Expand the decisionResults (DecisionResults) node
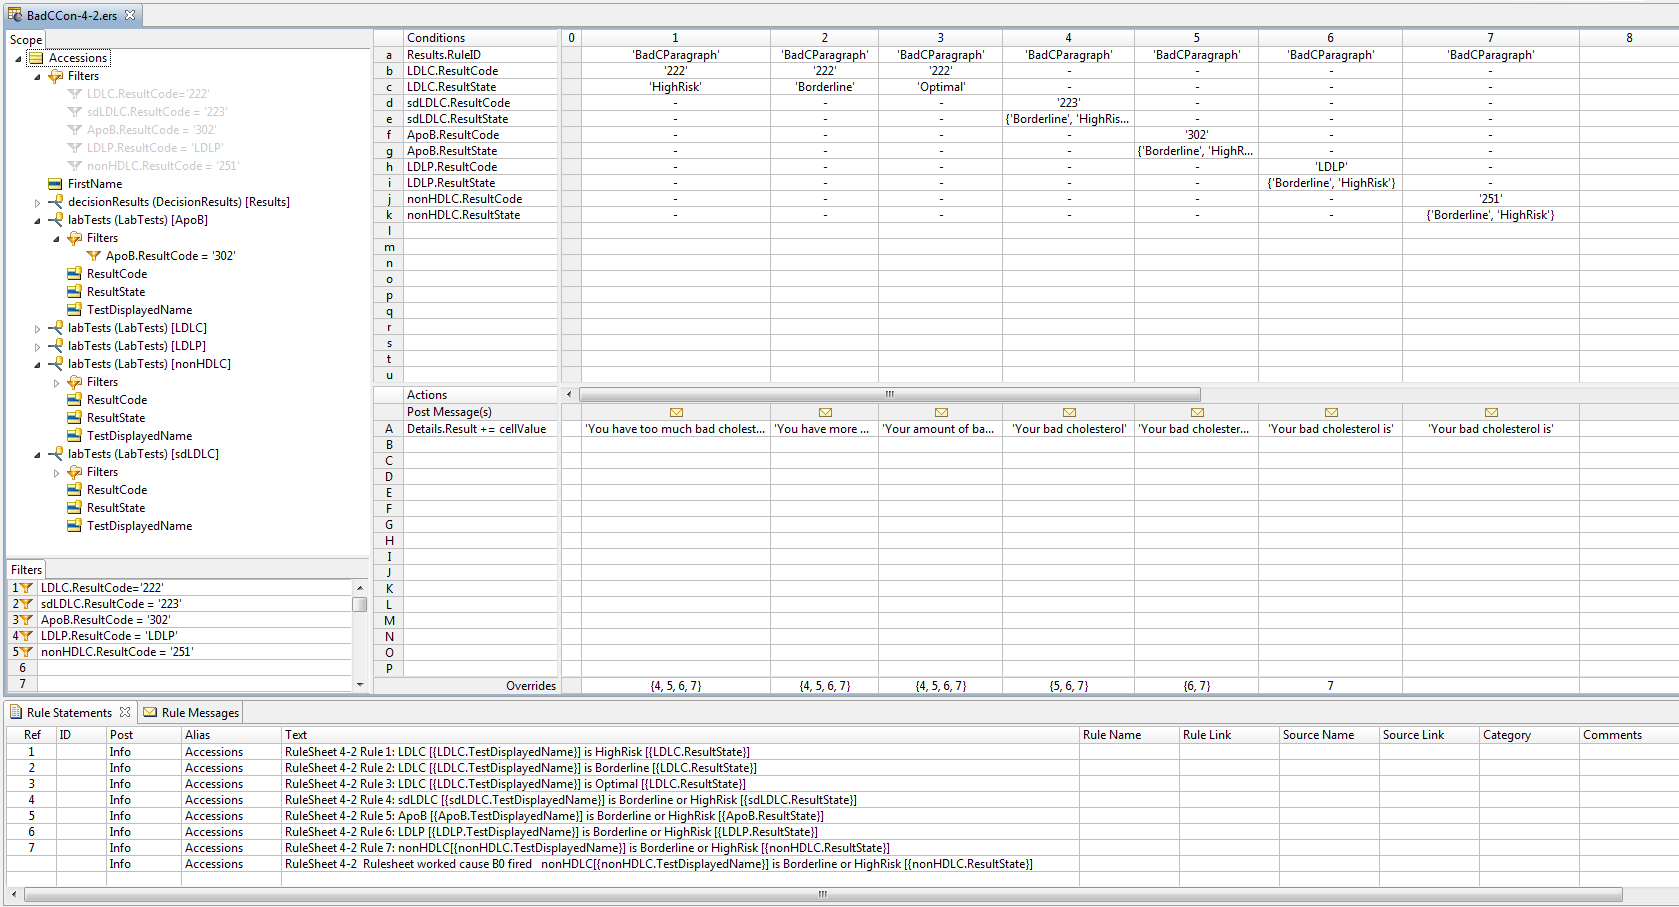1679x907 pixels. 38,203
